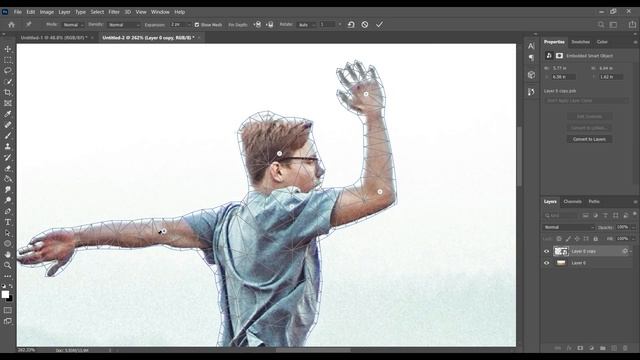Open the Density dropdown
Screen dimensions: 640x360
click(x=123, y=25)
